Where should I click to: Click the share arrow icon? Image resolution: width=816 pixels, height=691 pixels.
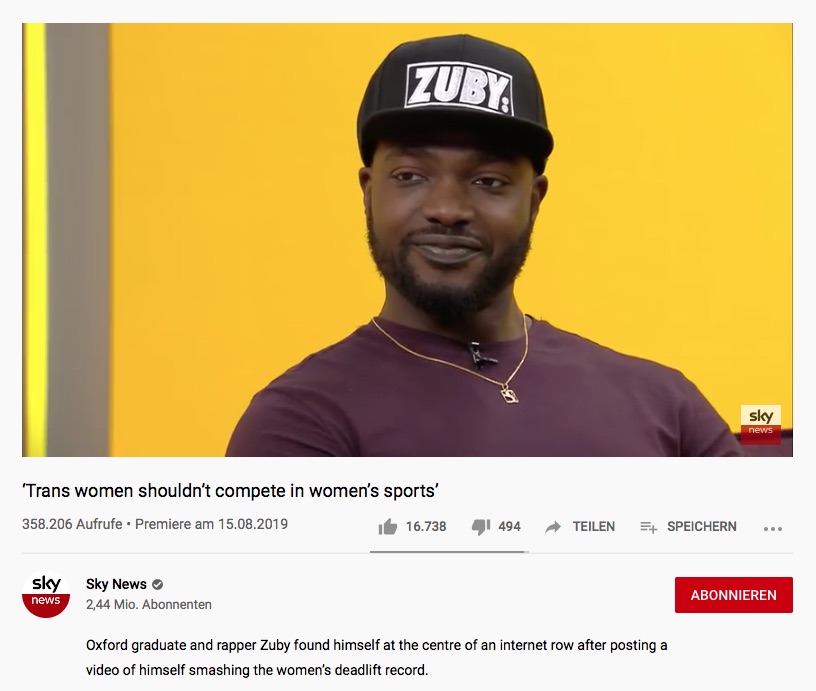[553, 527]
